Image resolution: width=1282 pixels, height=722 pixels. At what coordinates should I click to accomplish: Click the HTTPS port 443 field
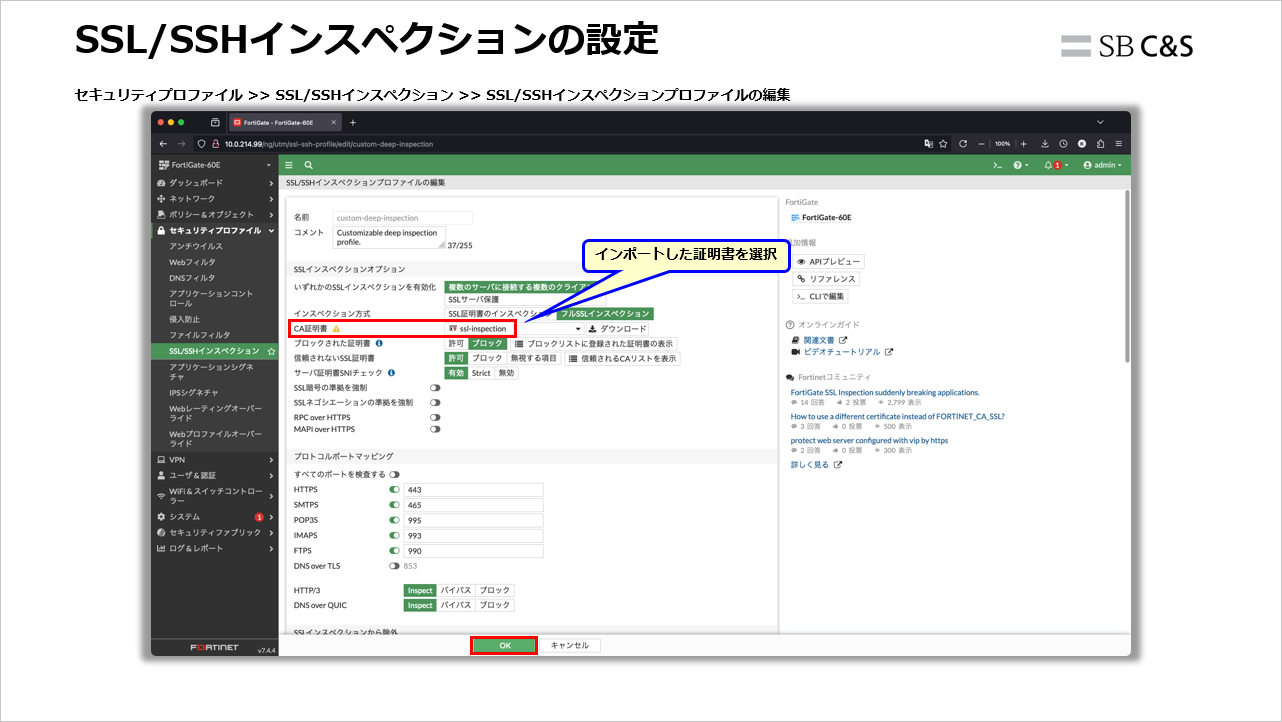point(473,490)
